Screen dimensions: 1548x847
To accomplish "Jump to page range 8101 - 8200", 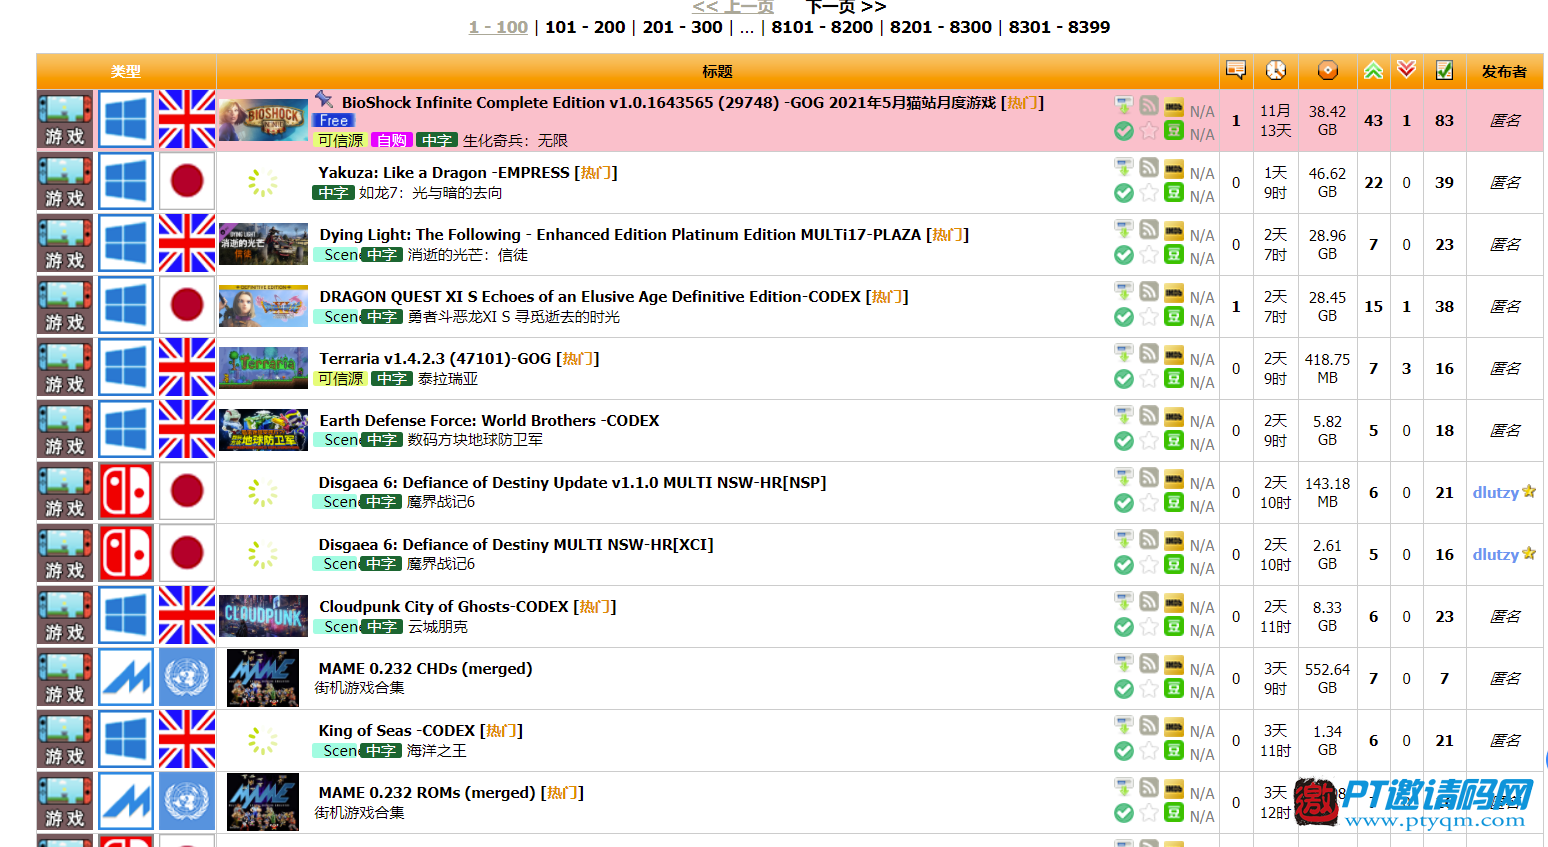I will click(x=822, y=27).
